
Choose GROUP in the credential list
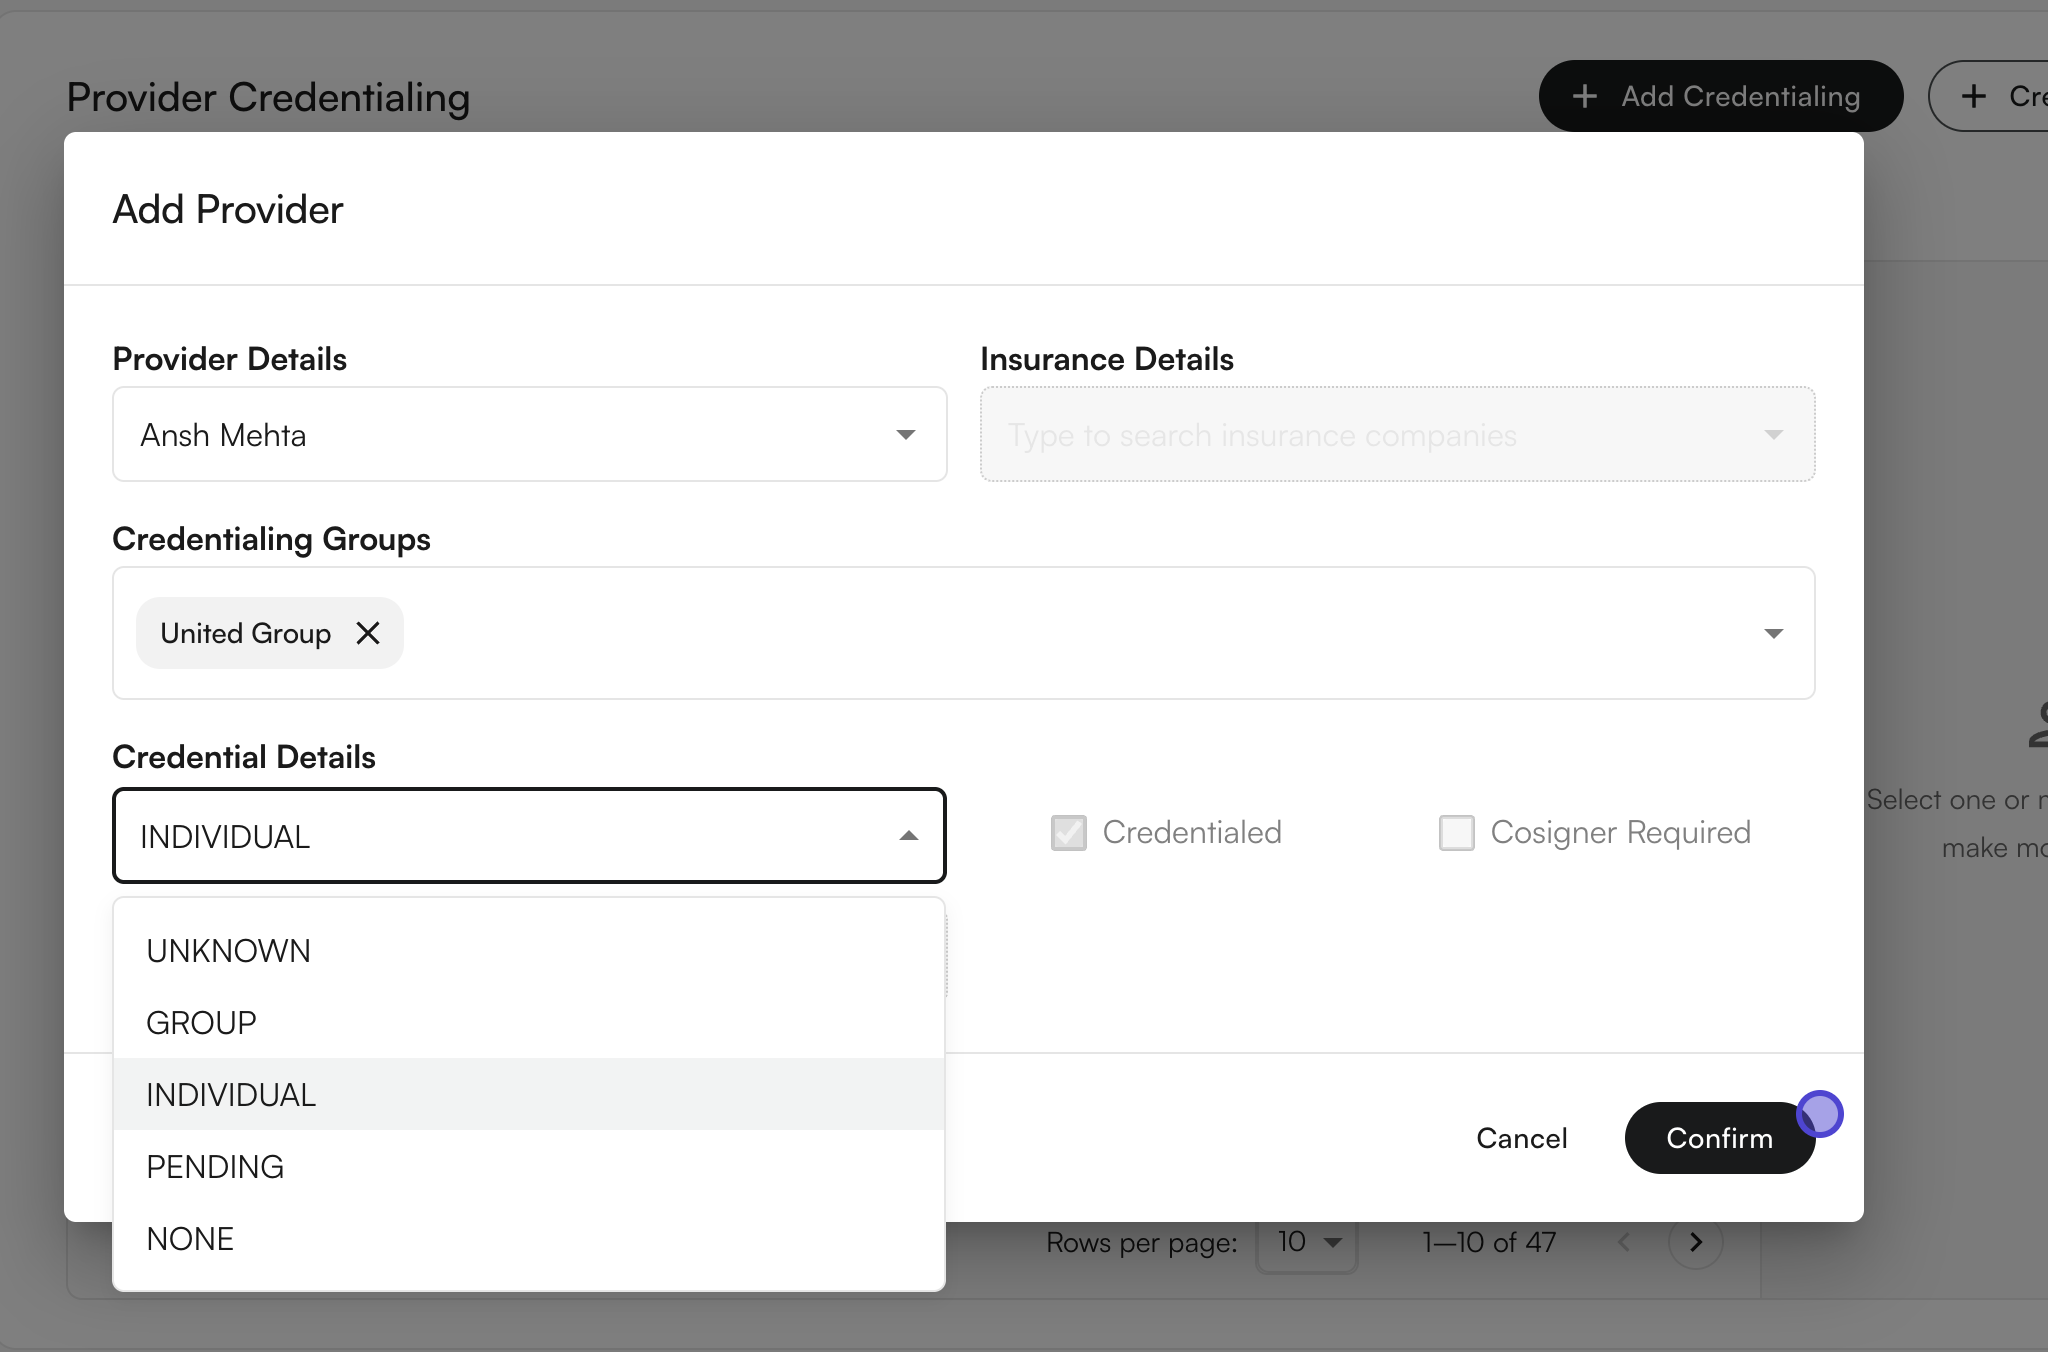529,1023
